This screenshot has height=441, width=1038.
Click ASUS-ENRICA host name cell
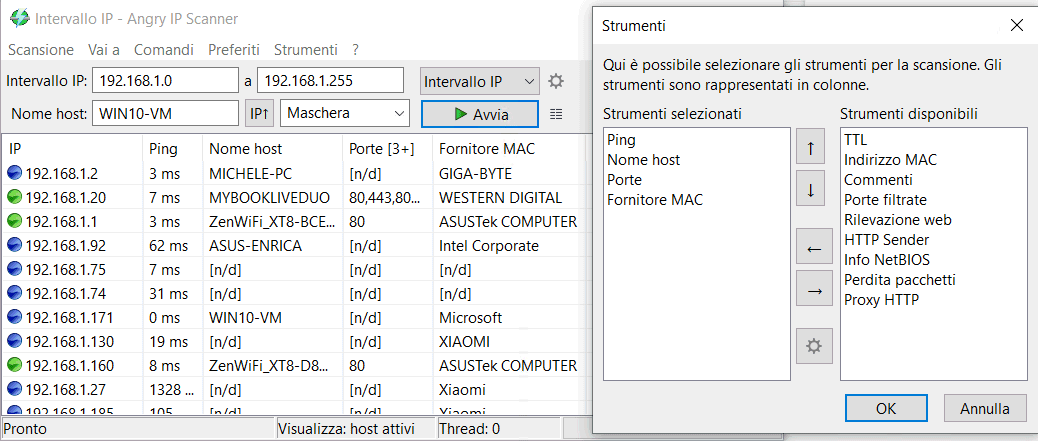click(x=256, y=246)
